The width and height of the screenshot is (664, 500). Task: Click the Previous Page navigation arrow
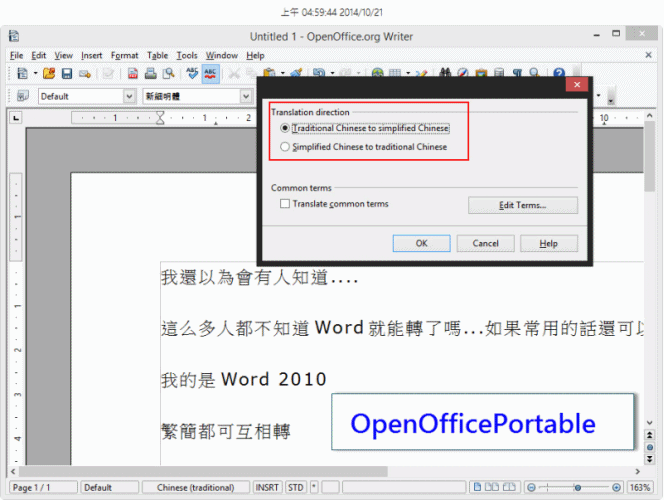(650, 435)
